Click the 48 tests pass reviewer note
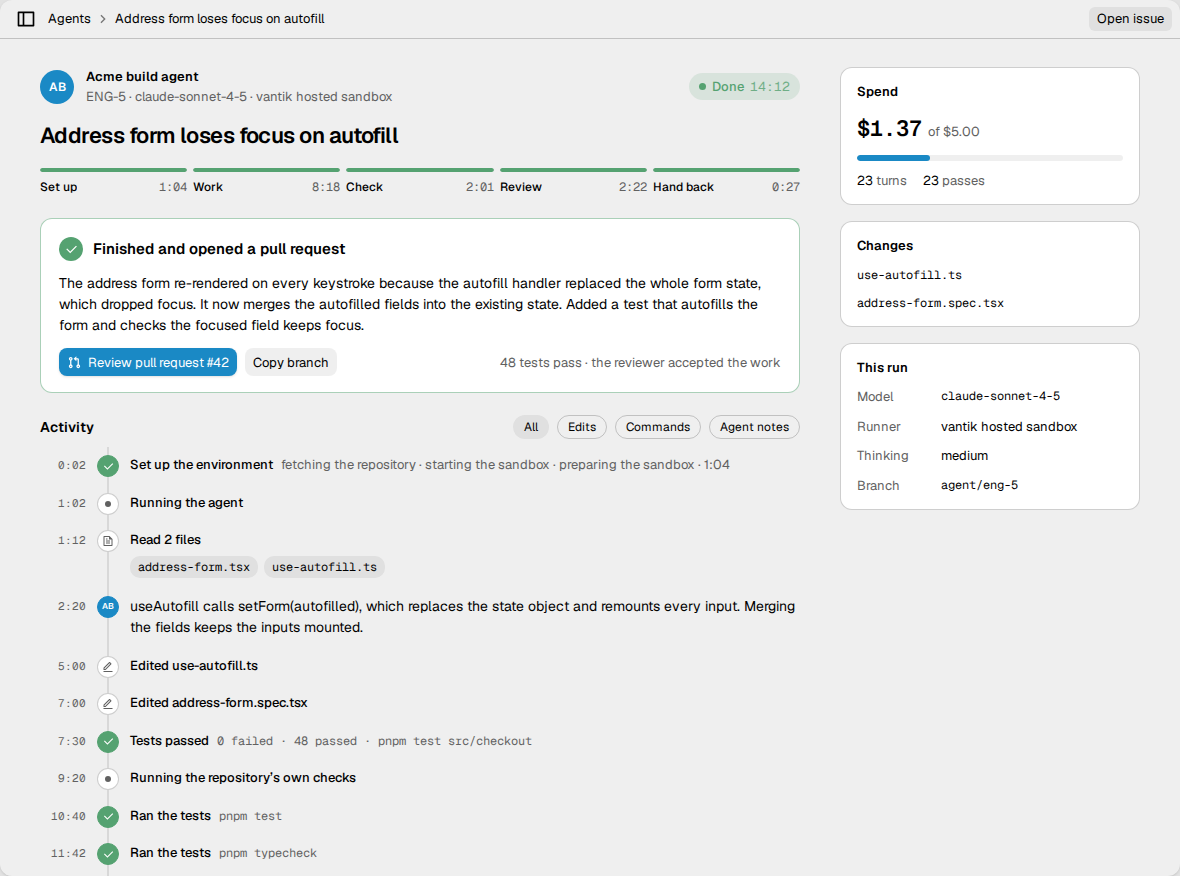 click(640, 363)
